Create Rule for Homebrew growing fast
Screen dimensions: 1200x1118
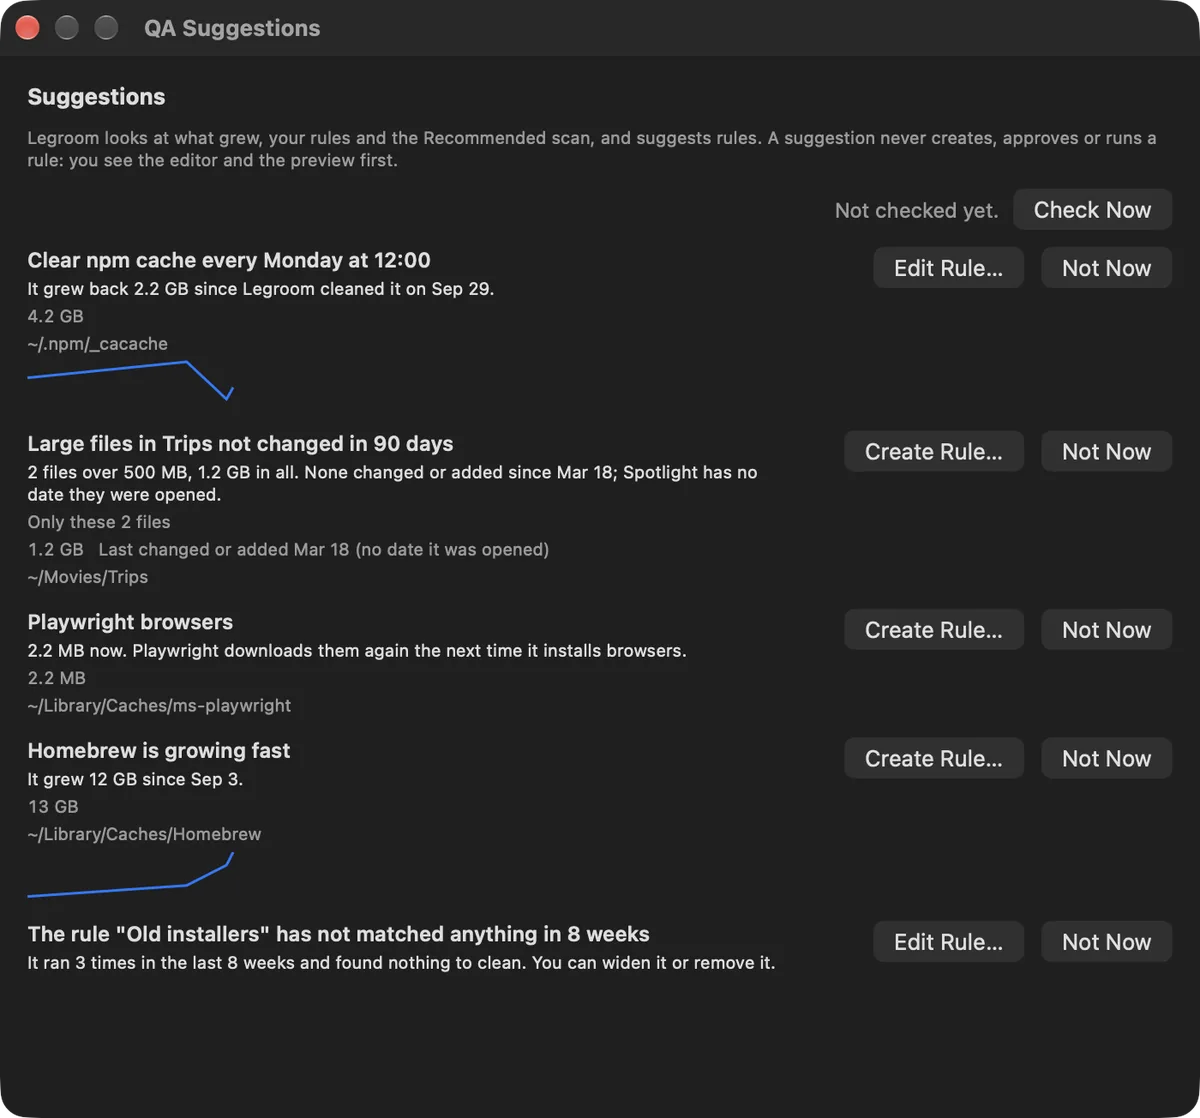coord(933,759)
